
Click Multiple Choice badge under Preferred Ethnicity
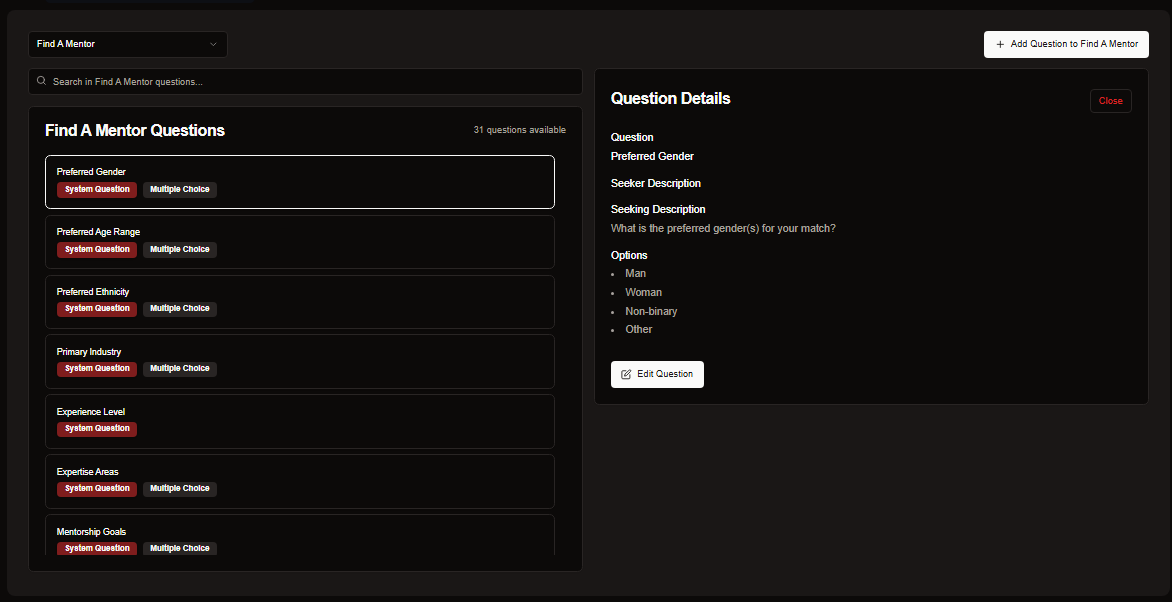pyautogui.click(x=180, y=309)
